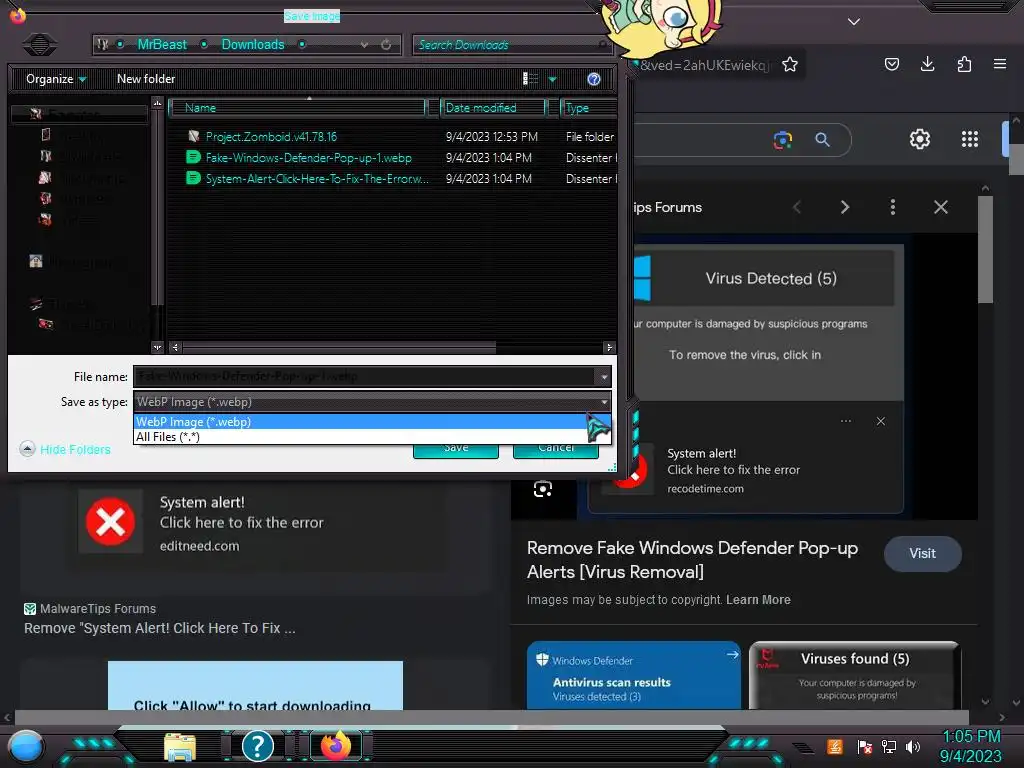Viewport: 1024px width, 768px height.
Task: Click the Save as type combo box
Action: [x=373, y=402]
